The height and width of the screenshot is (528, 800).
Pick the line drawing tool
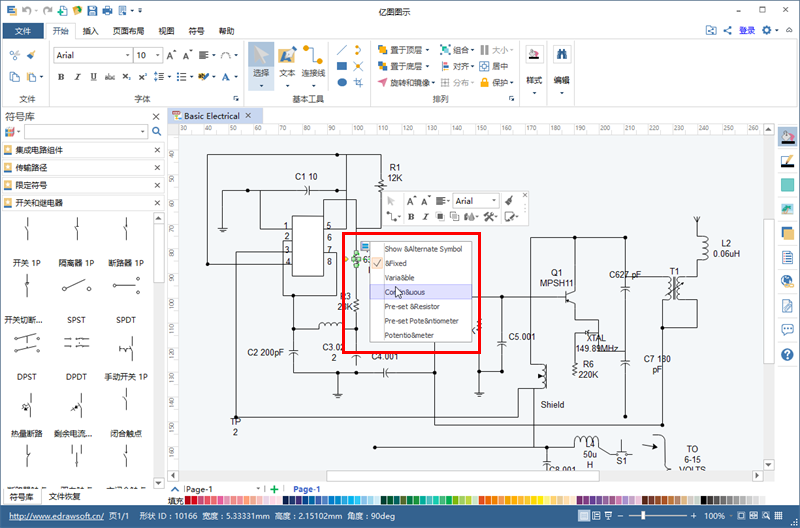[x=342, y=50]
